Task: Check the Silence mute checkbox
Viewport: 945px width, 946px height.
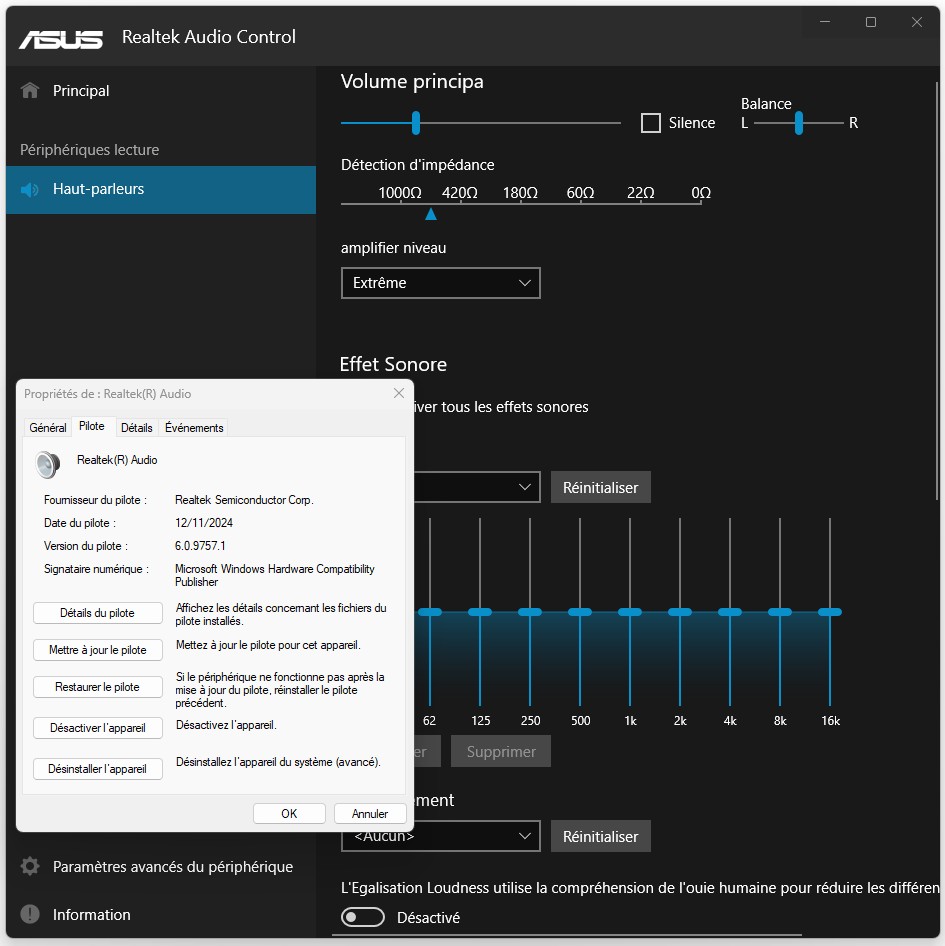Action: click(x=651, y=123)
